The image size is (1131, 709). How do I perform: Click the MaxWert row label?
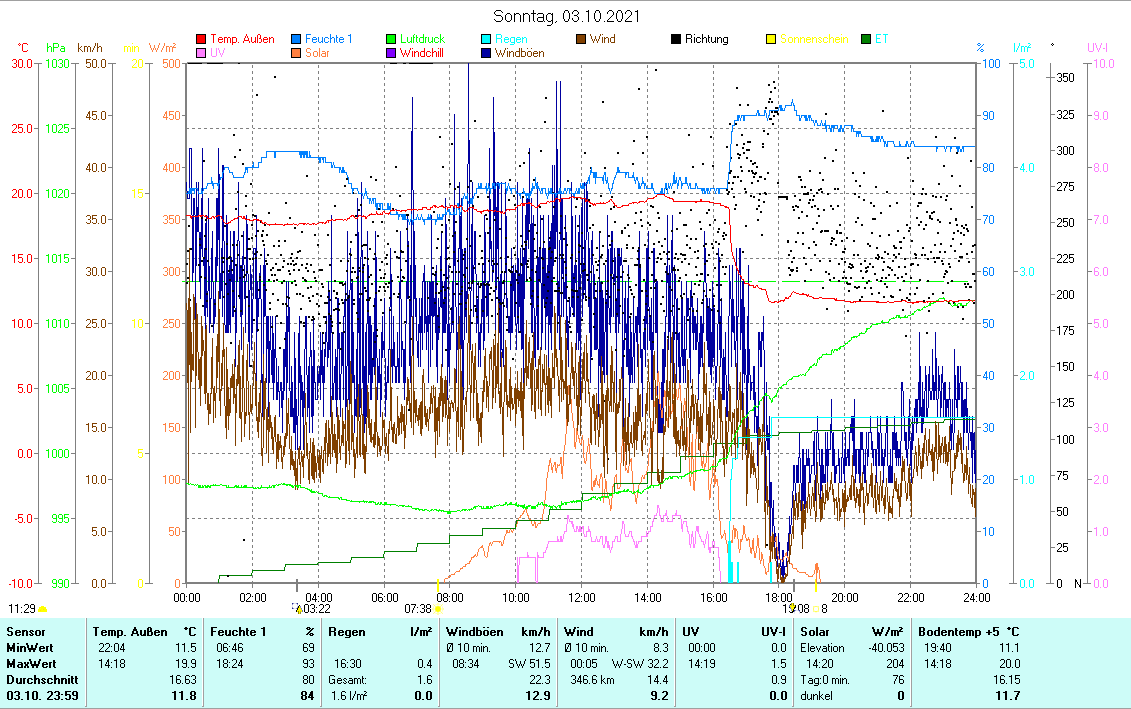click(x=31, y=662)
